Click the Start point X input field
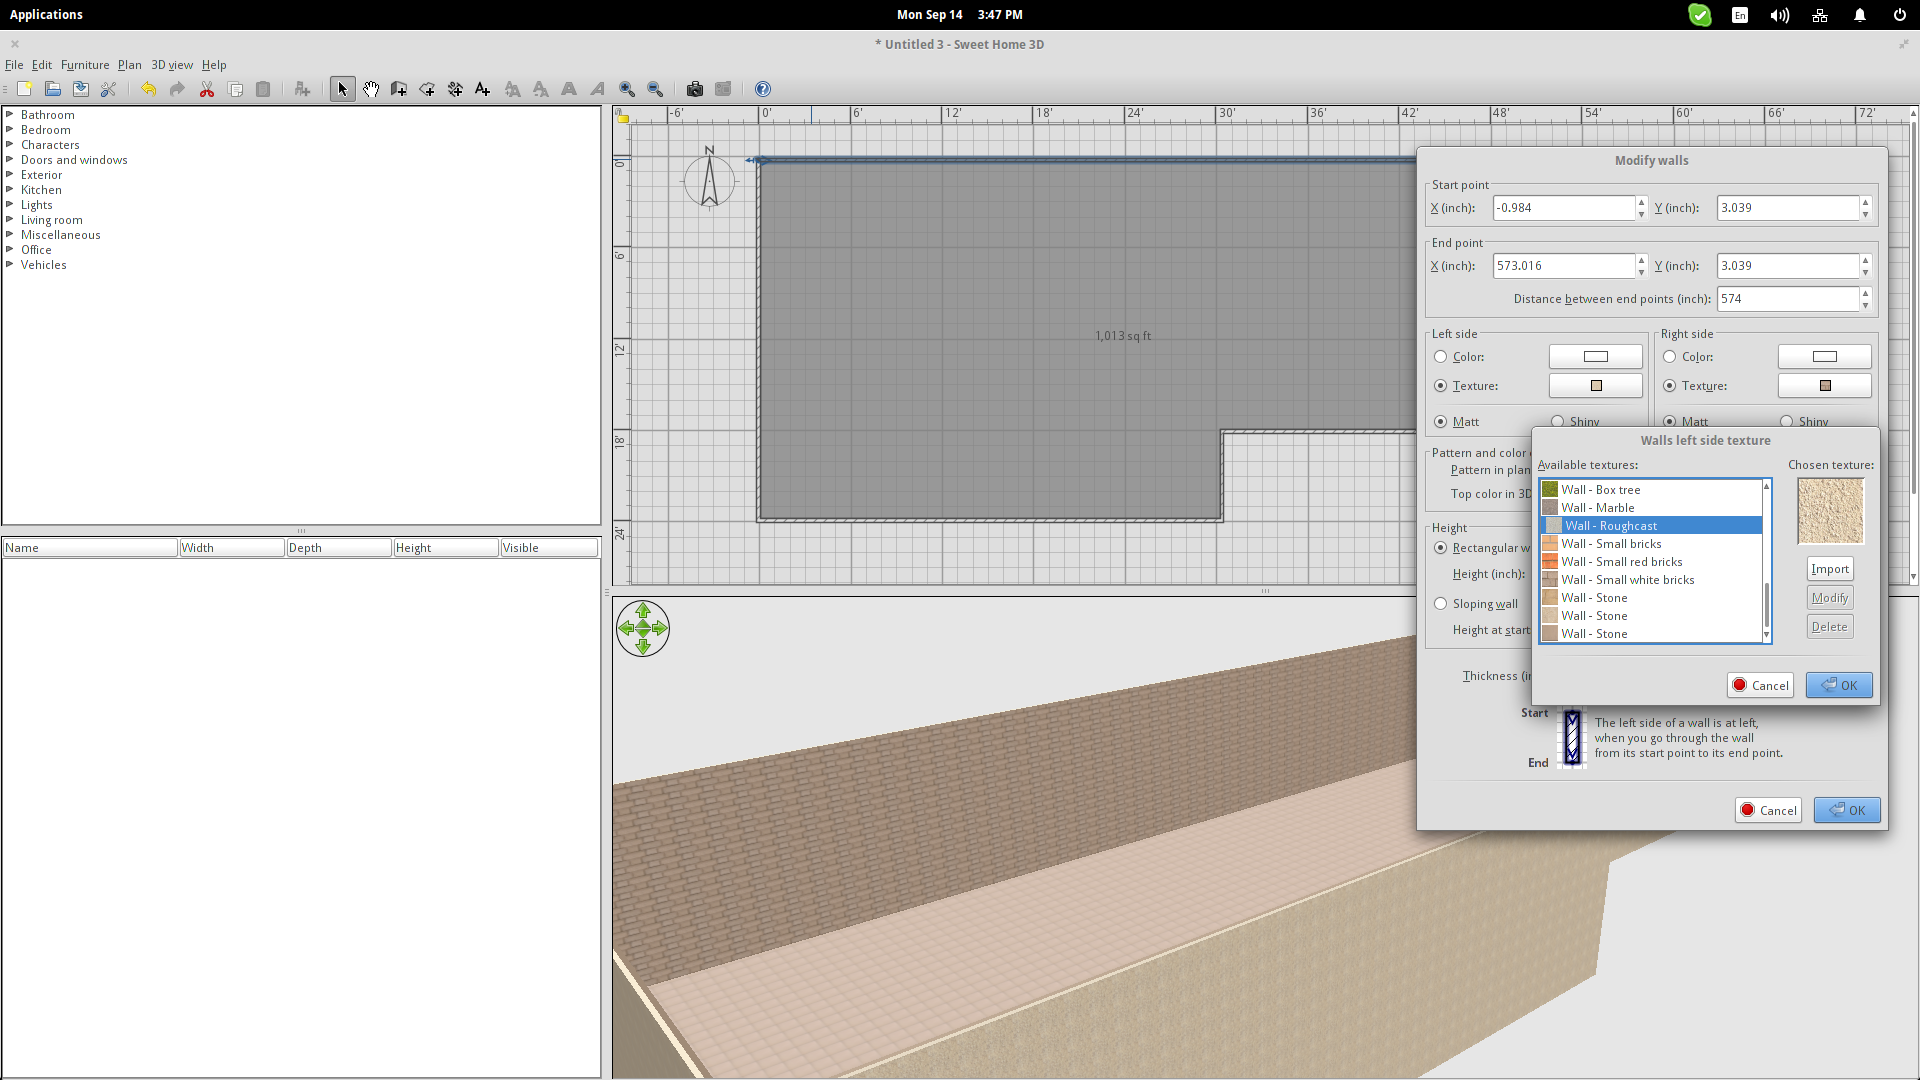Screen dimensions: 1920x1080 (x=1563, y=208)
